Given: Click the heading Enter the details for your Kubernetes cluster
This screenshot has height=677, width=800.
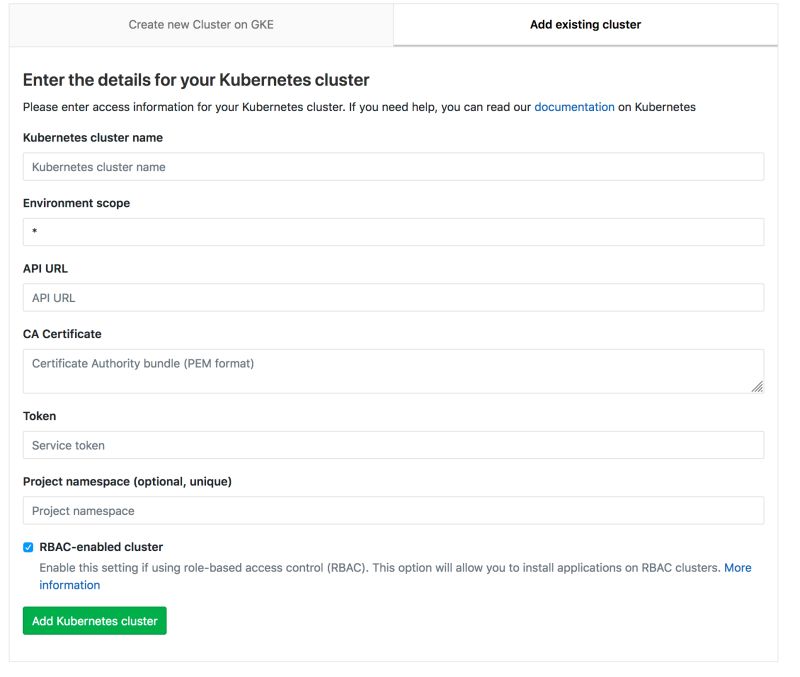Looking at the screenshot, I should point(197,78).
